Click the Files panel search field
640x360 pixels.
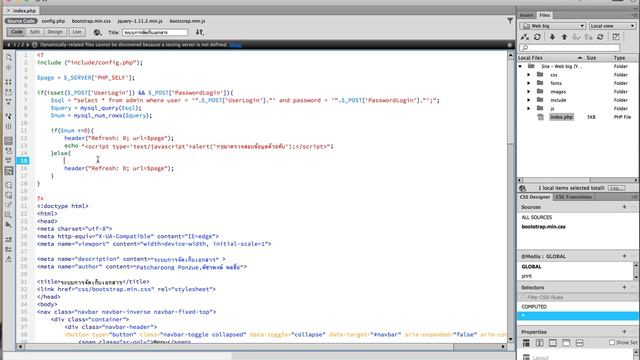click(x=569, y=48)
